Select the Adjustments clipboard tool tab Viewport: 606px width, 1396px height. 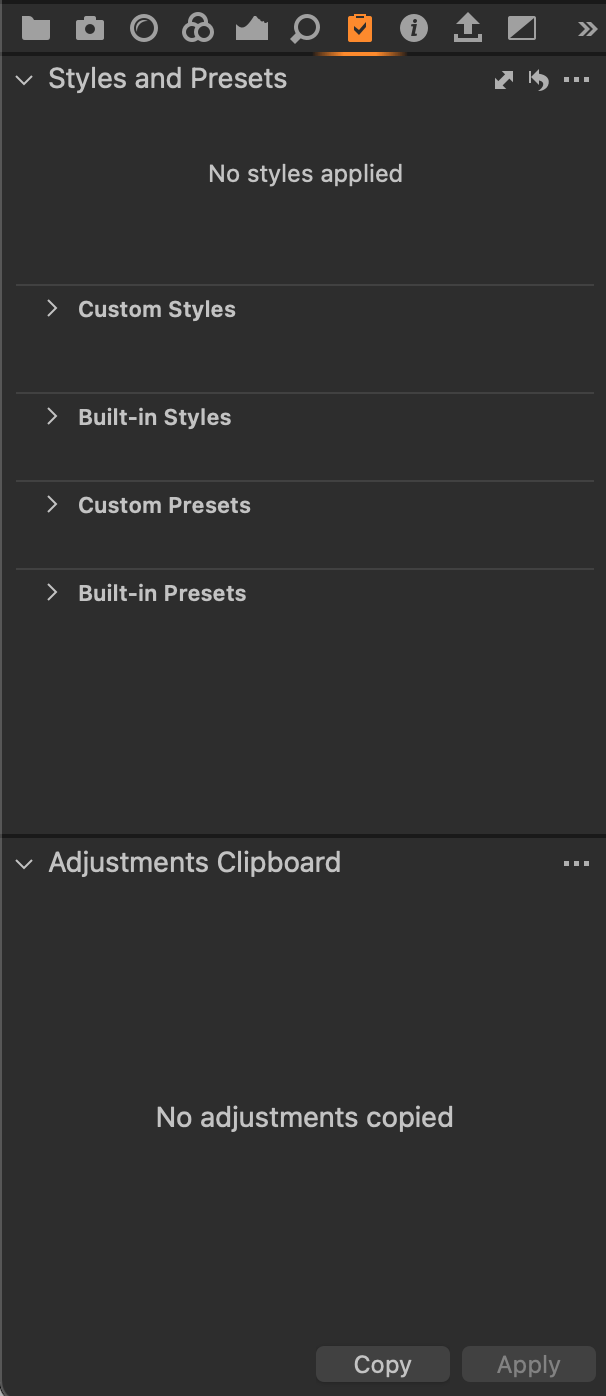coord(360,28)
